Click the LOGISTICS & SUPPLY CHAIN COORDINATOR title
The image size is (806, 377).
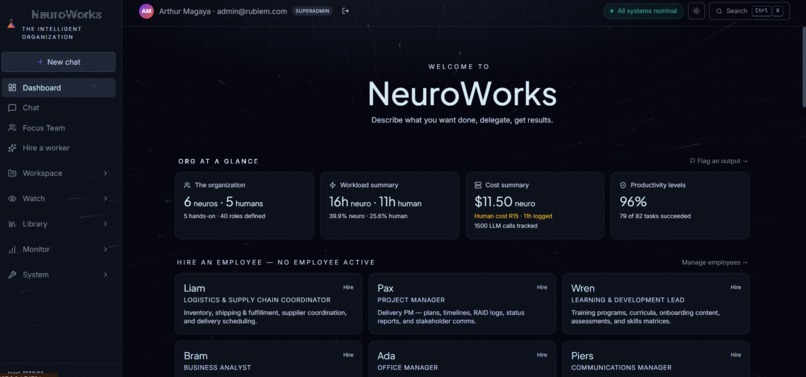click(257, 300)
